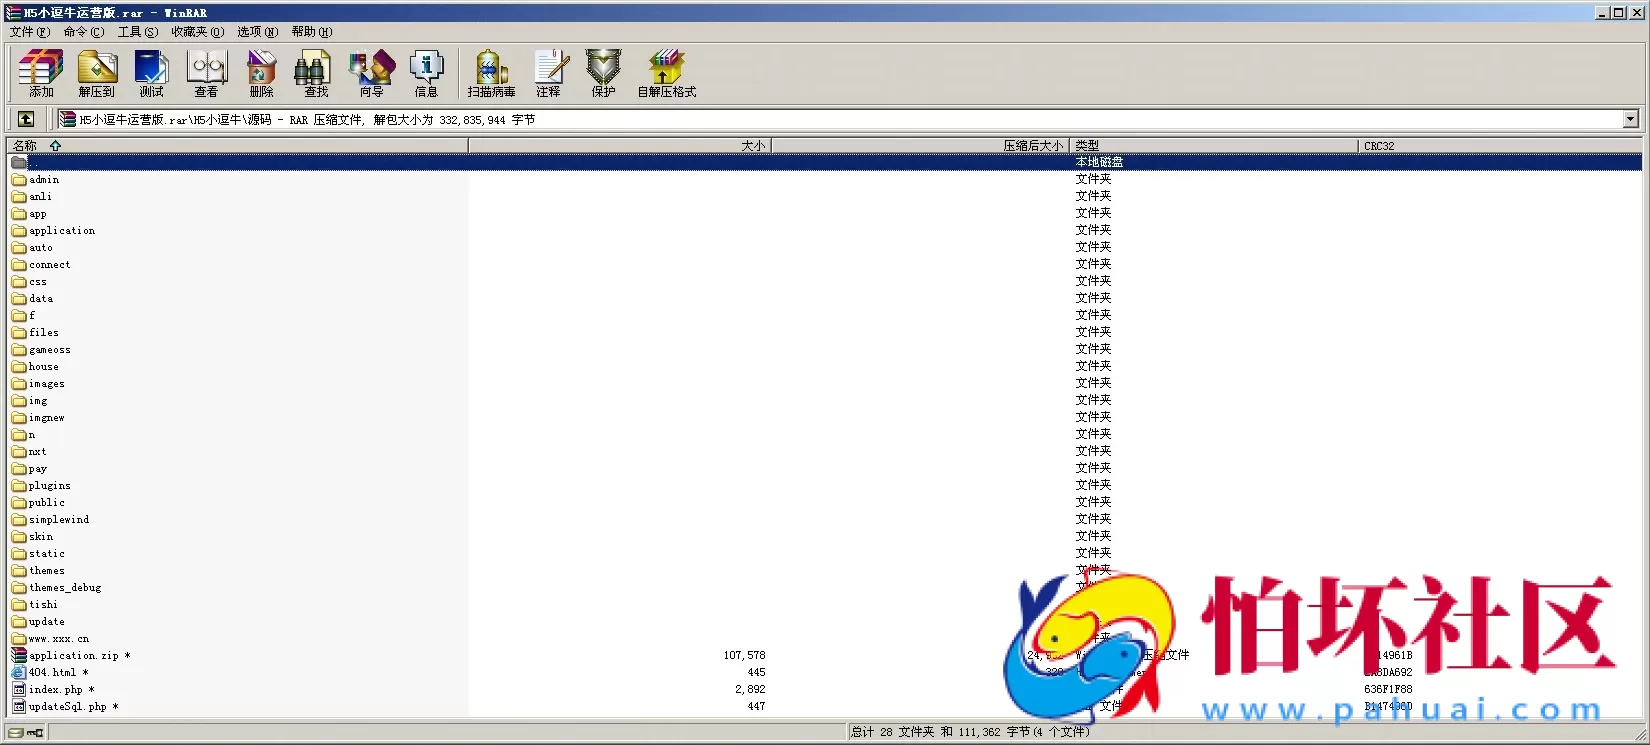Open the File (文件) menu

point(29,32)
